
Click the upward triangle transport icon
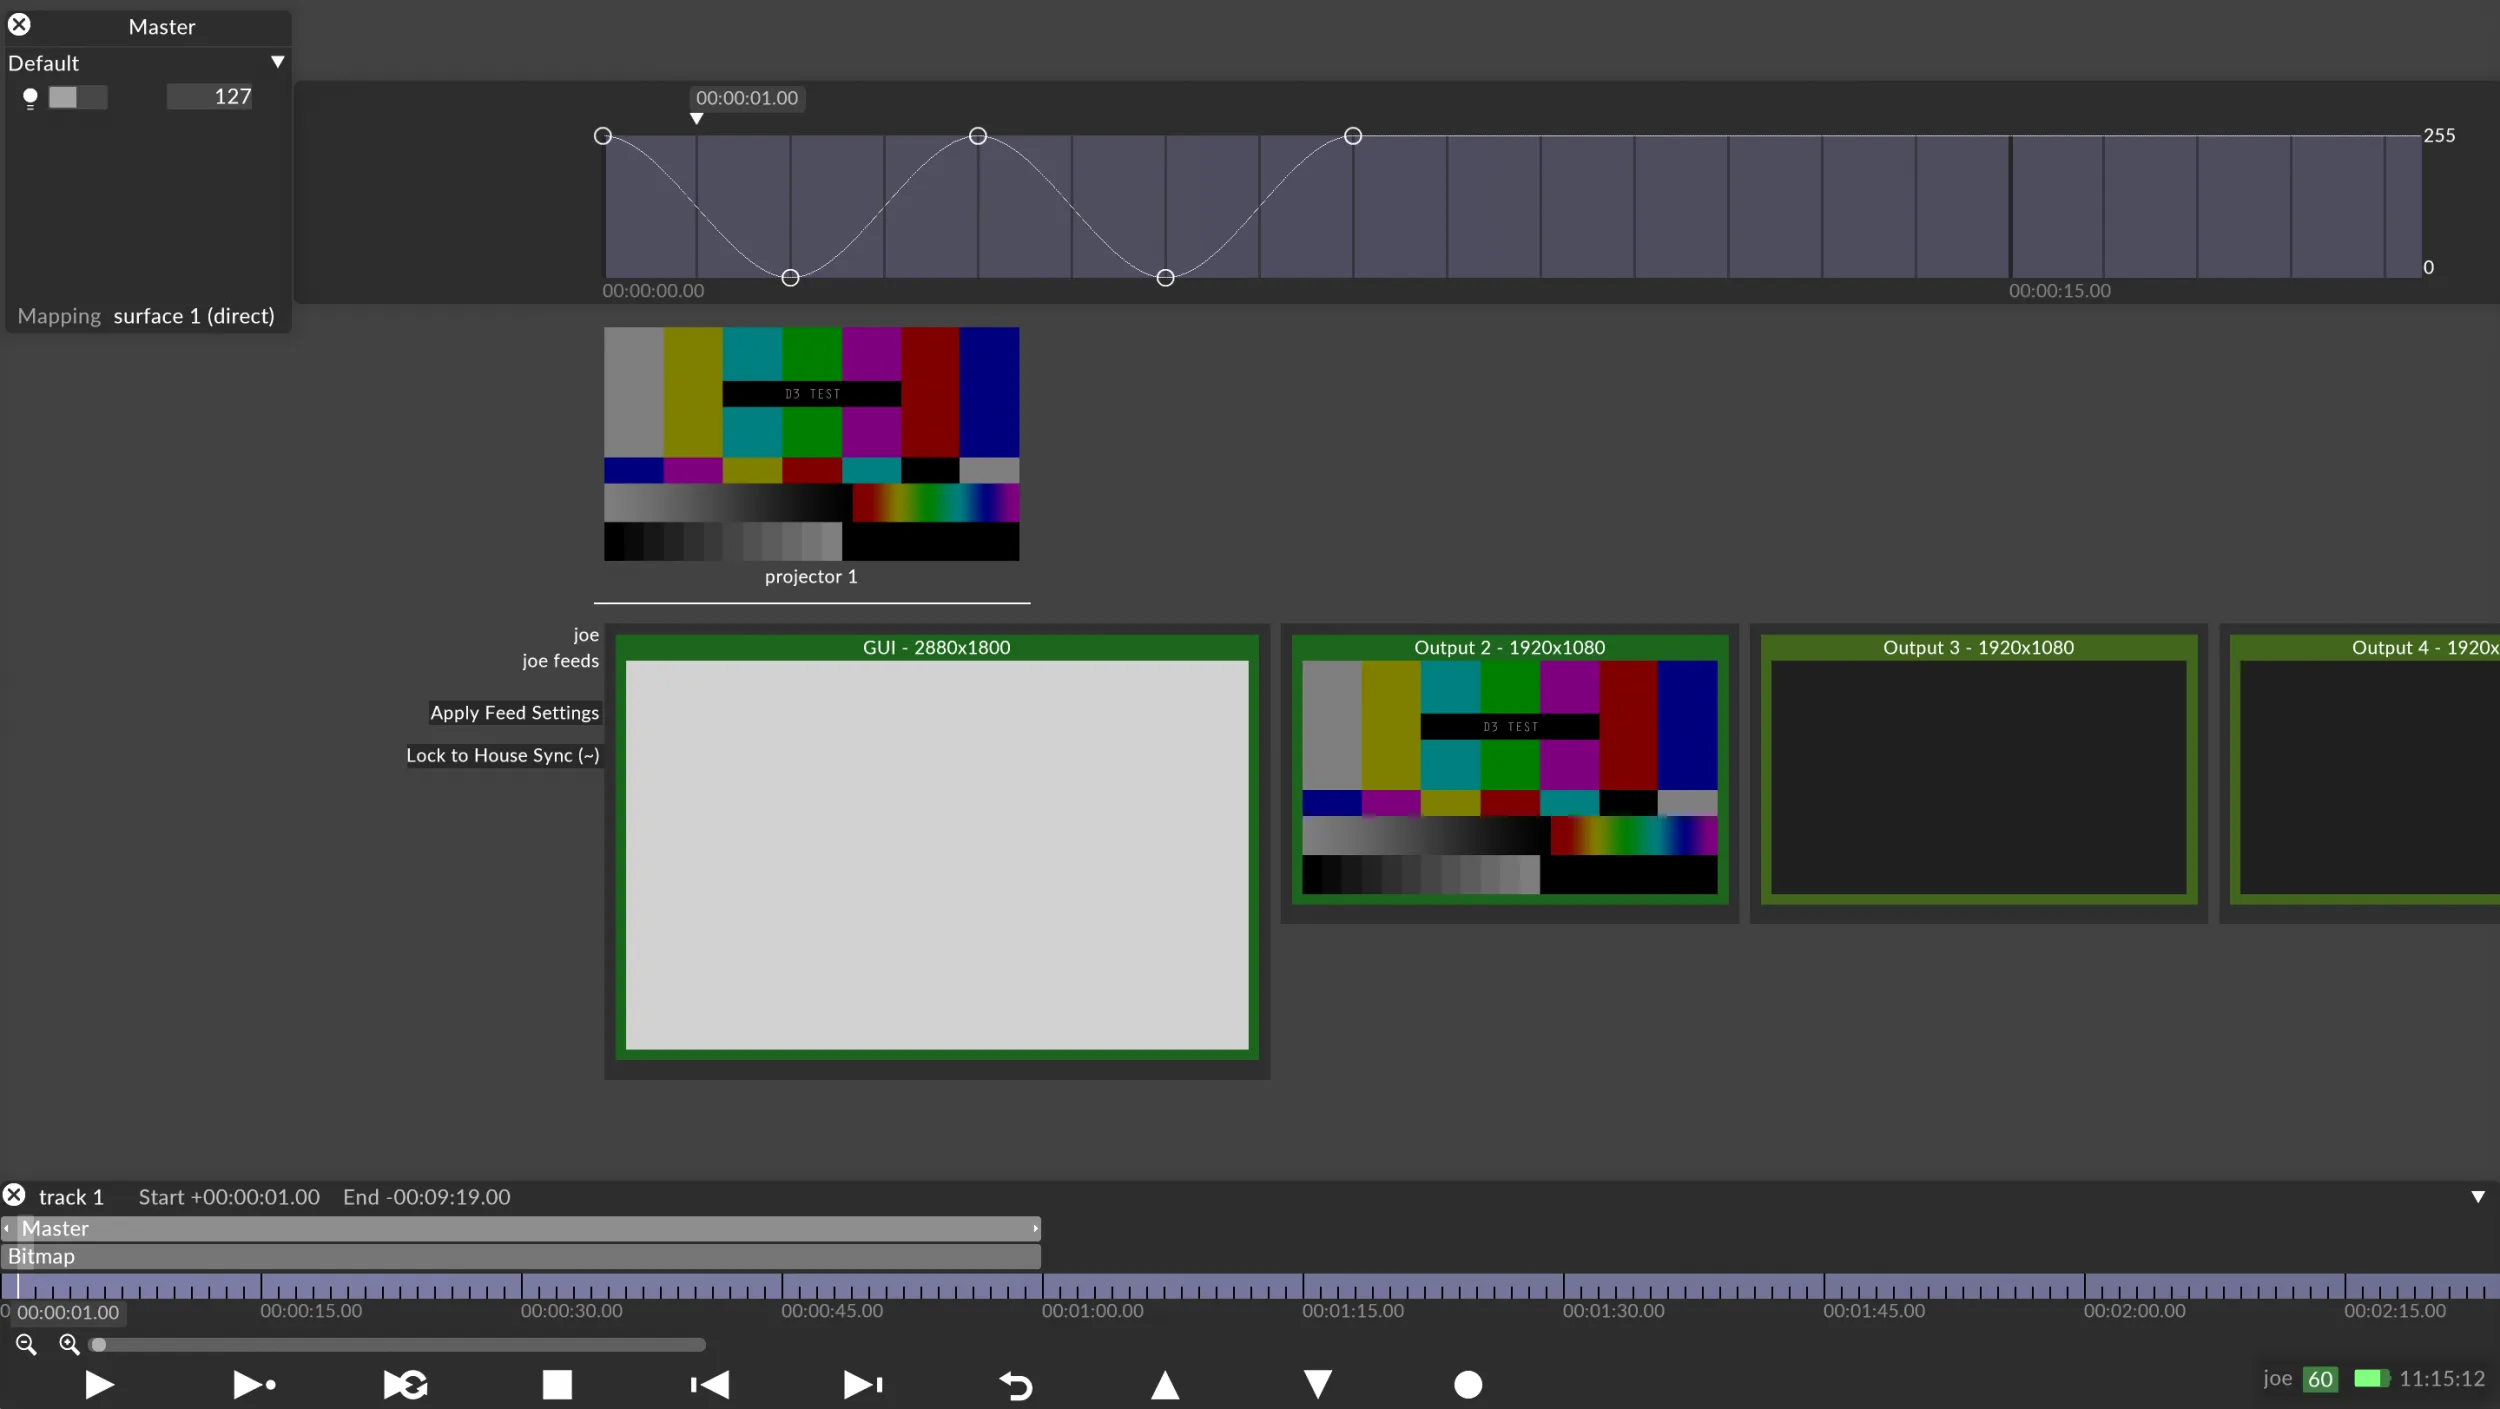pos(1165,1384)
